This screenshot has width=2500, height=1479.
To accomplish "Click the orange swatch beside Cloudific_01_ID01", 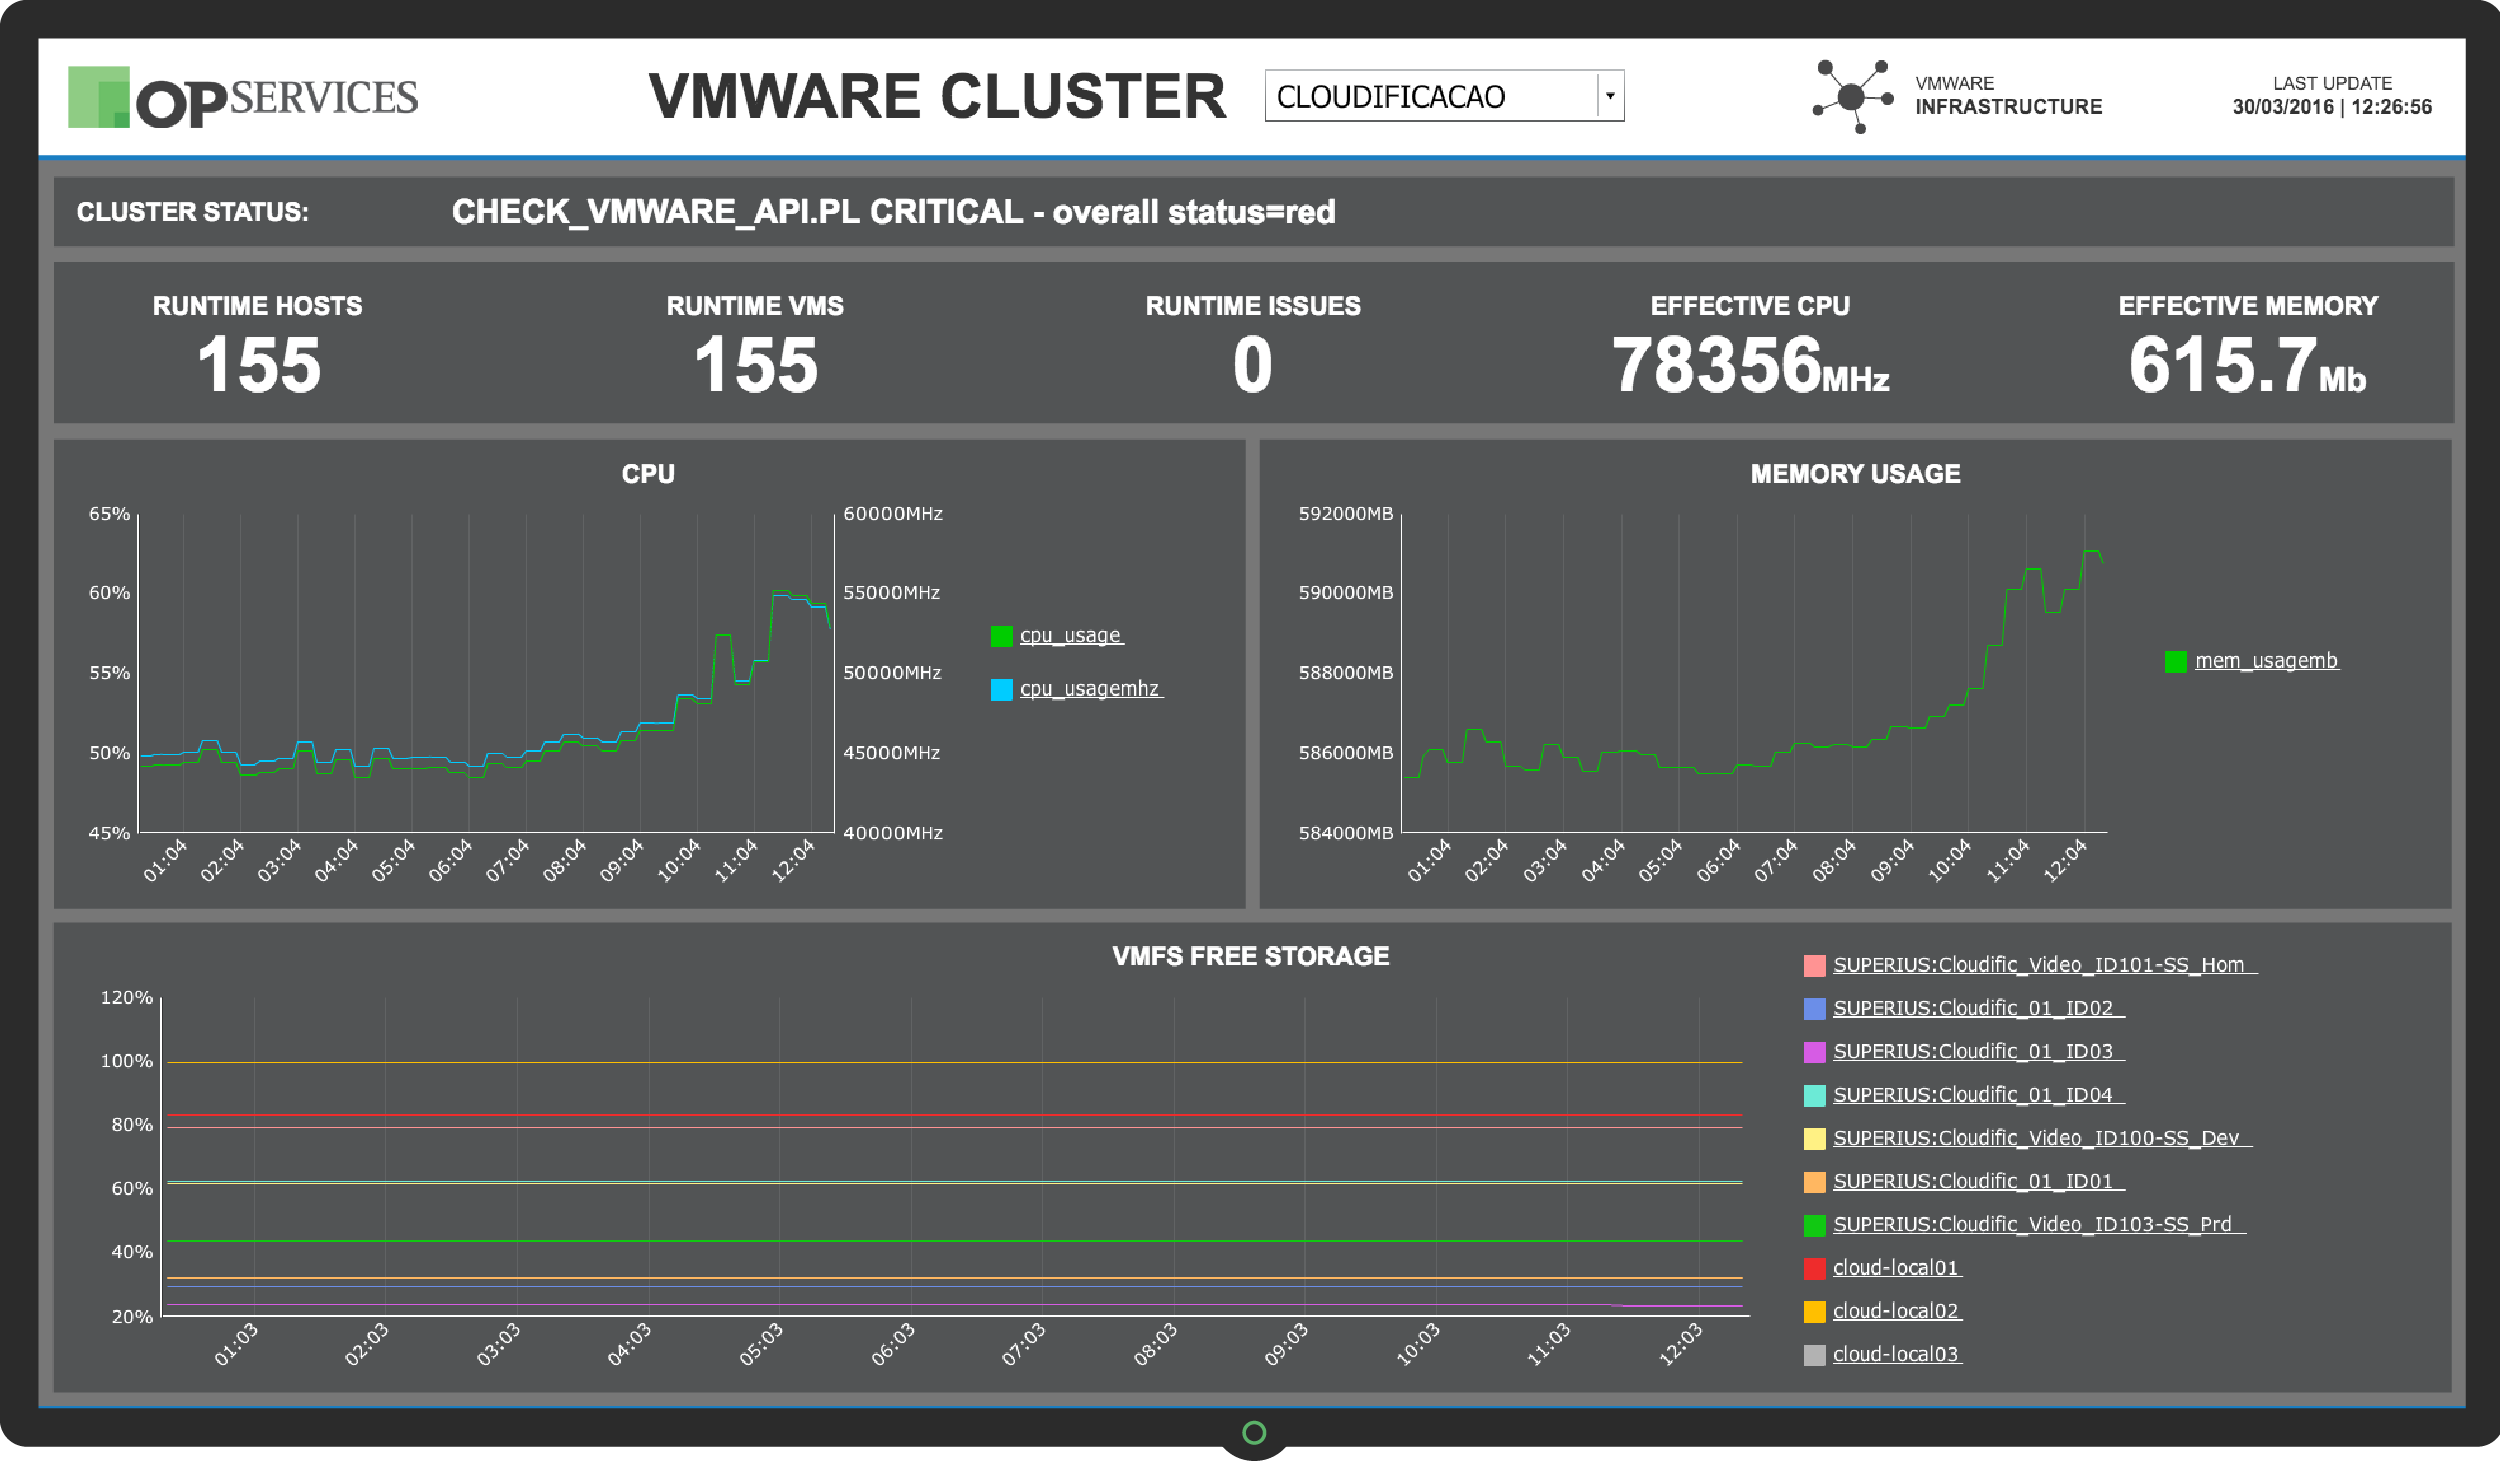I will 1814,1182.
